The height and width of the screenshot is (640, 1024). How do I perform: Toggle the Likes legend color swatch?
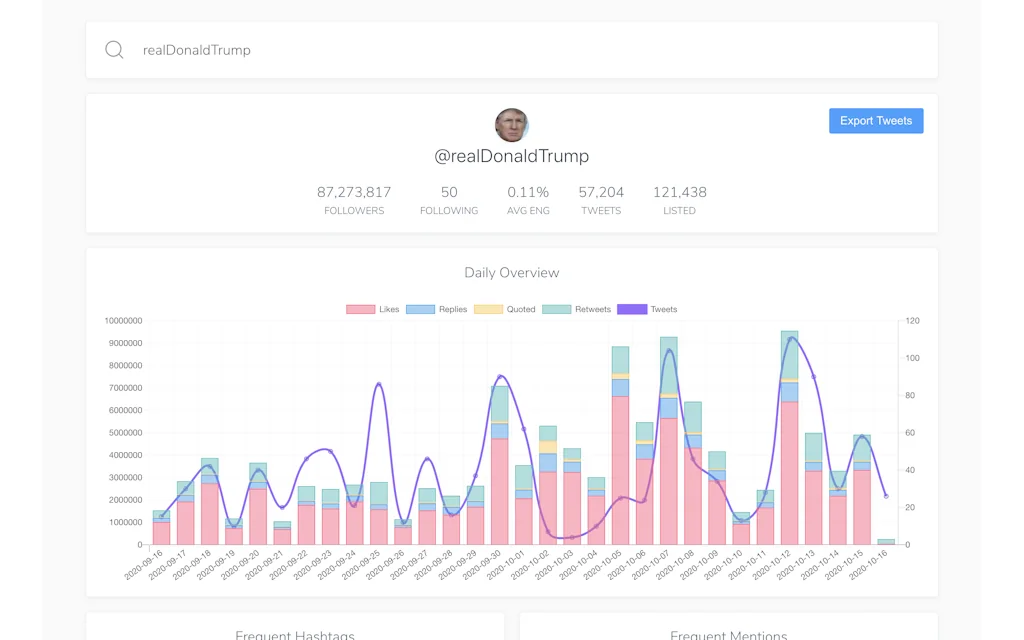(x=360, y=310)
